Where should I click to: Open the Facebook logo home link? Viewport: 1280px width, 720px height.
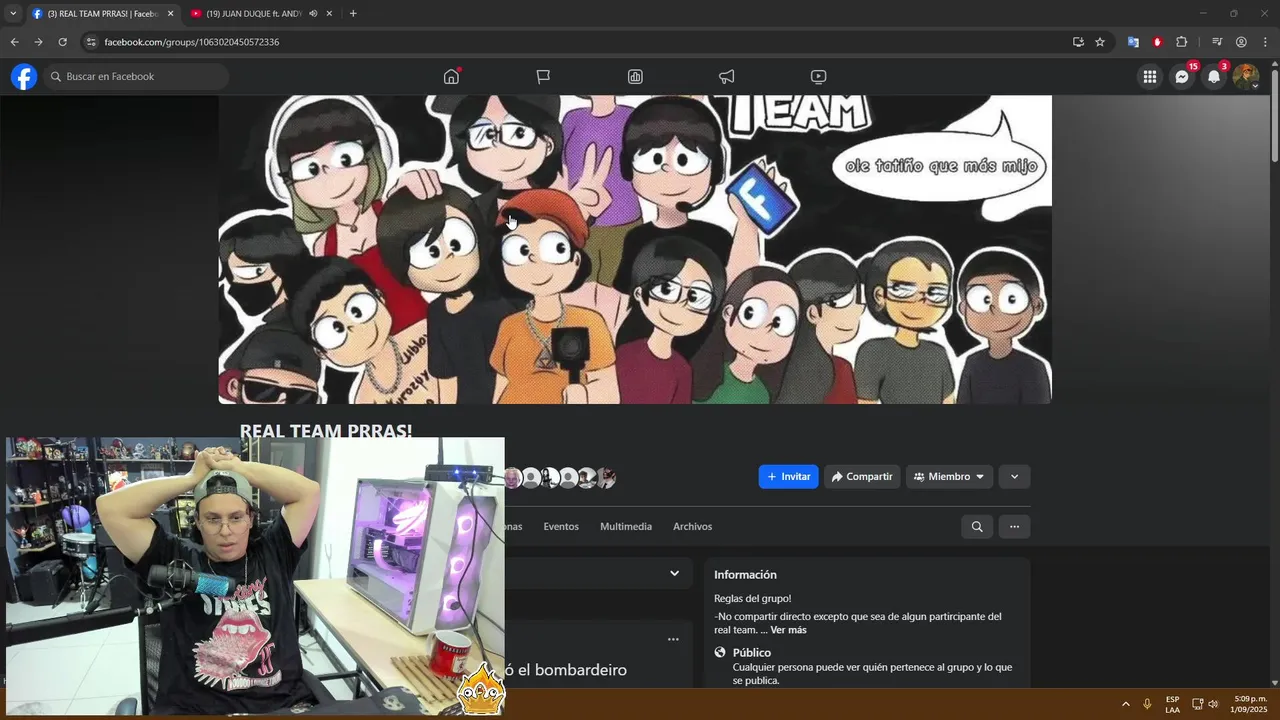24,76
